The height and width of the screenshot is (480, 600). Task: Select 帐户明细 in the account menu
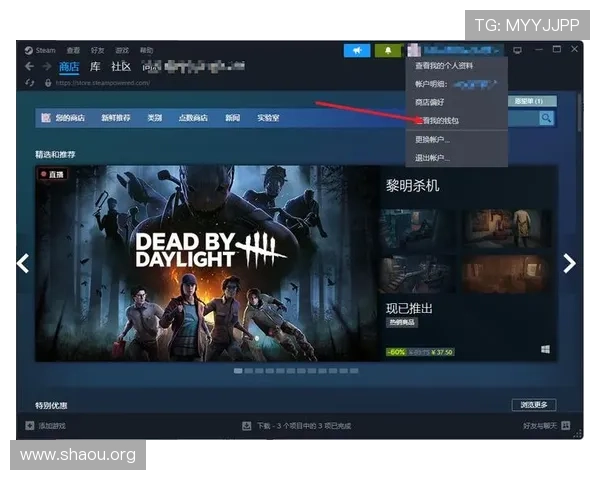(x=457, y=84)
